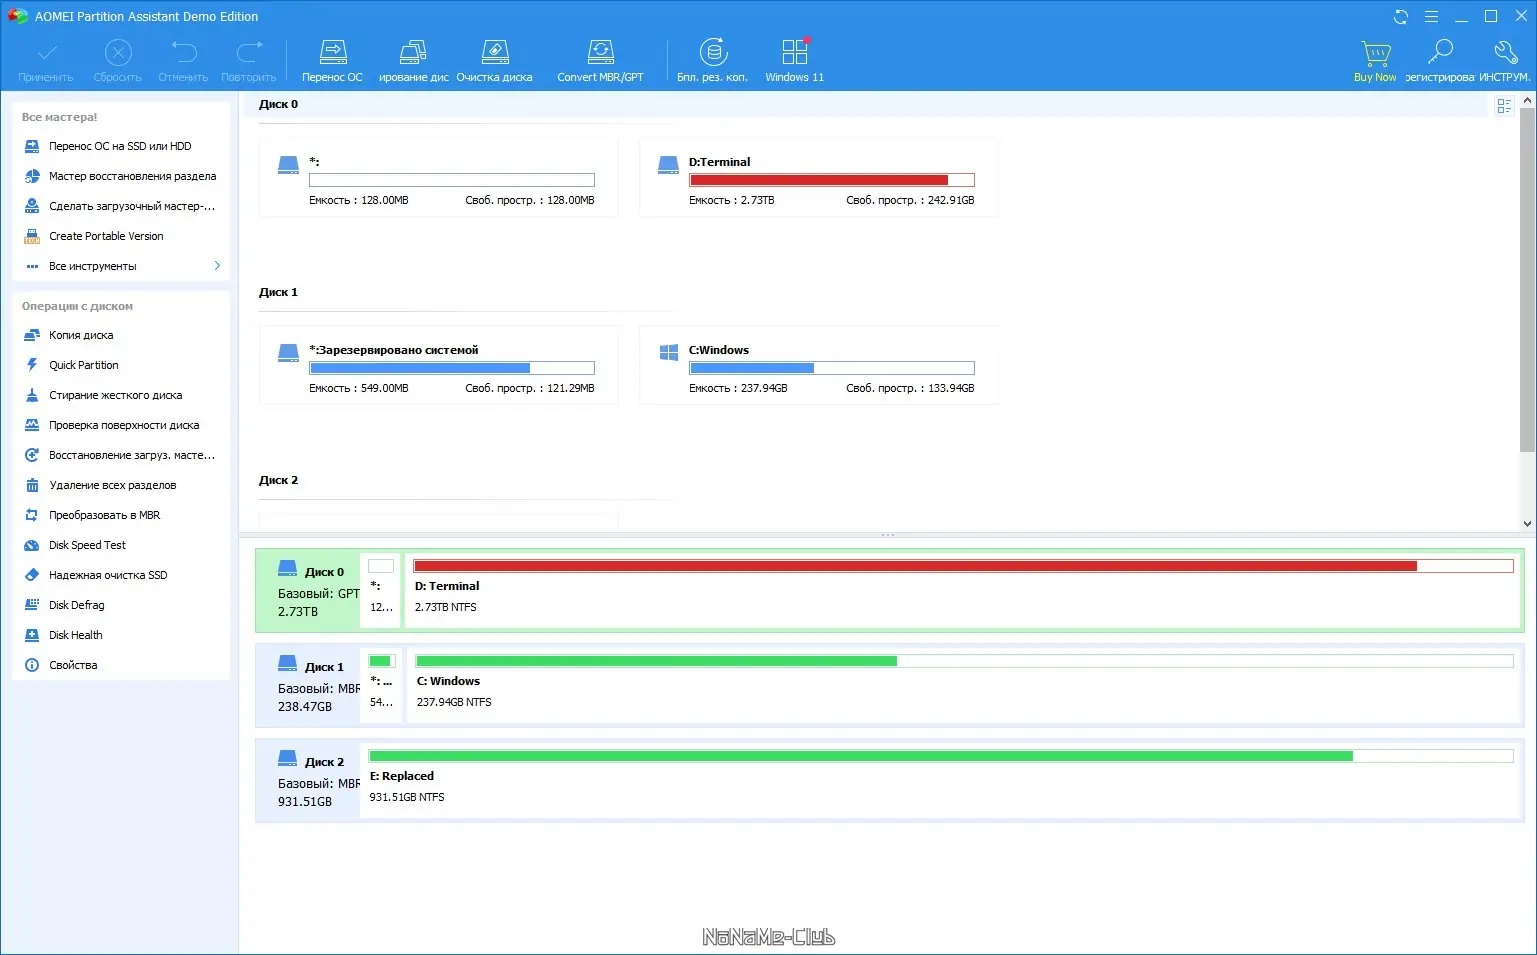This screenshot has height=955, width=1537.
Task: Select Перенос ОС на SSD или HDD wizard
Action: click(121, 146)
